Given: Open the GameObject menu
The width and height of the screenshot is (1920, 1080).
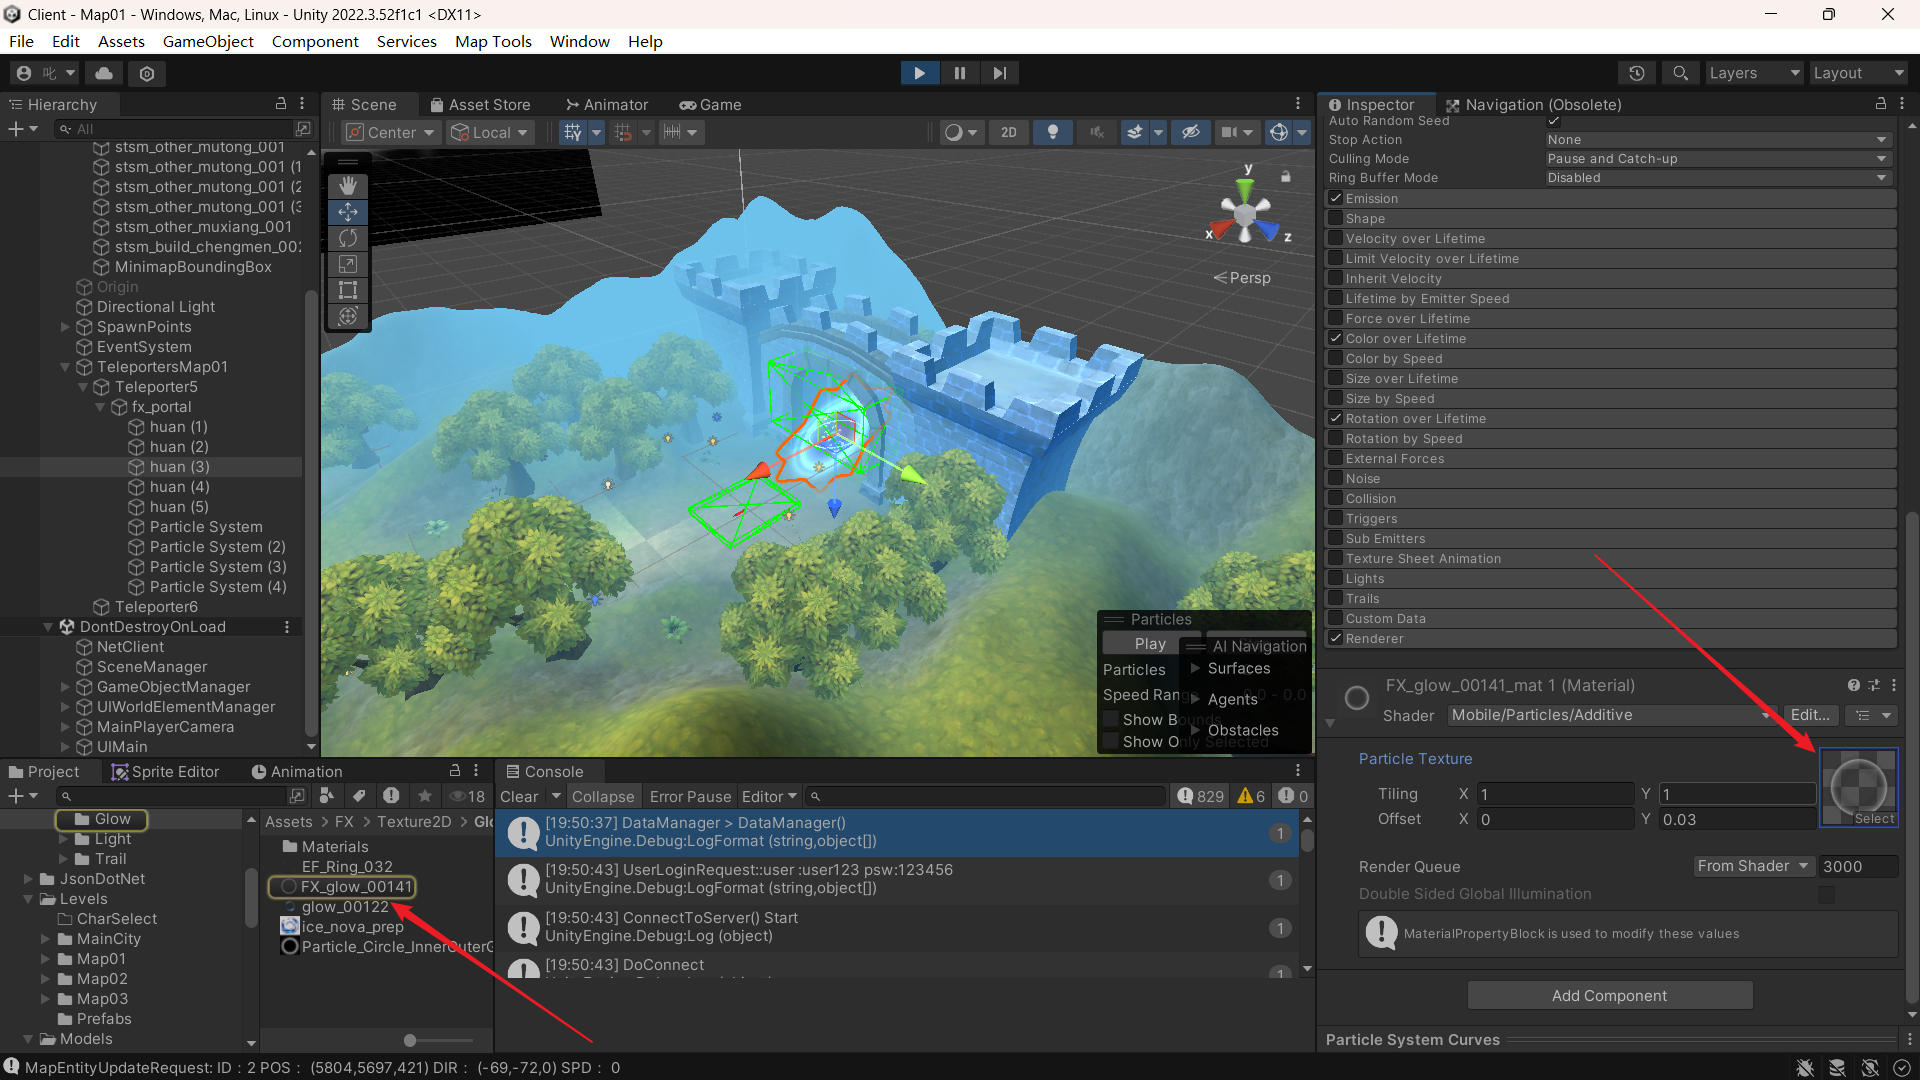Looking at the screenshot, I should pos(208,41).
